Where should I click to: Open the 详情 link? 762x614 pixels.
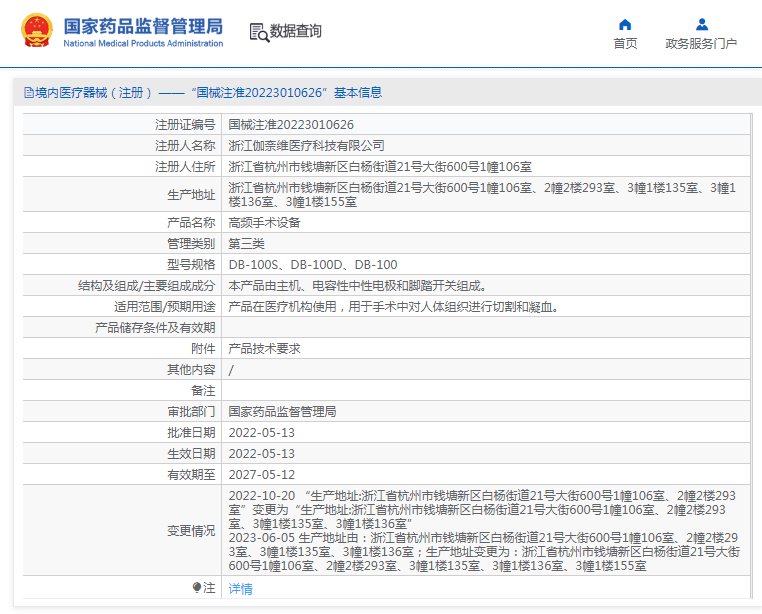pyautogui.click(x=241, y=589)
